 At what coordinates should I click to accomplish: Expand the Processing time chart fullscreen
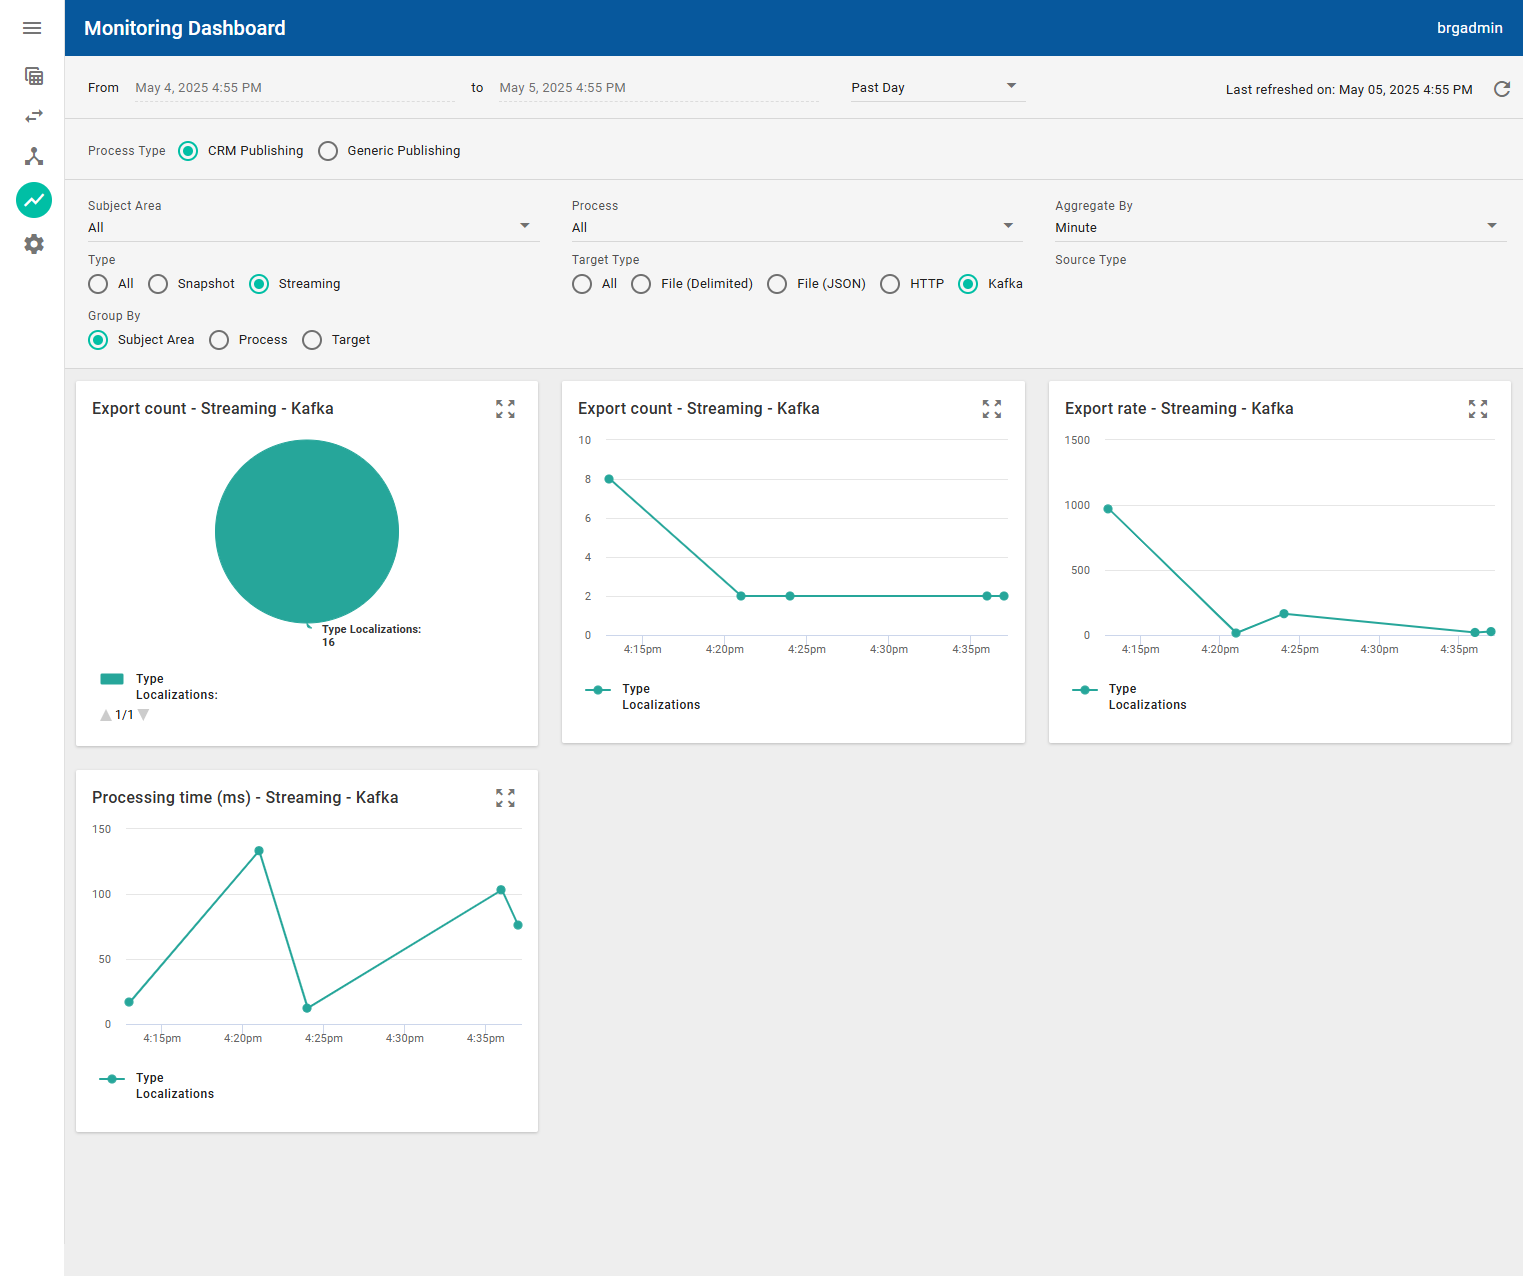505,797
